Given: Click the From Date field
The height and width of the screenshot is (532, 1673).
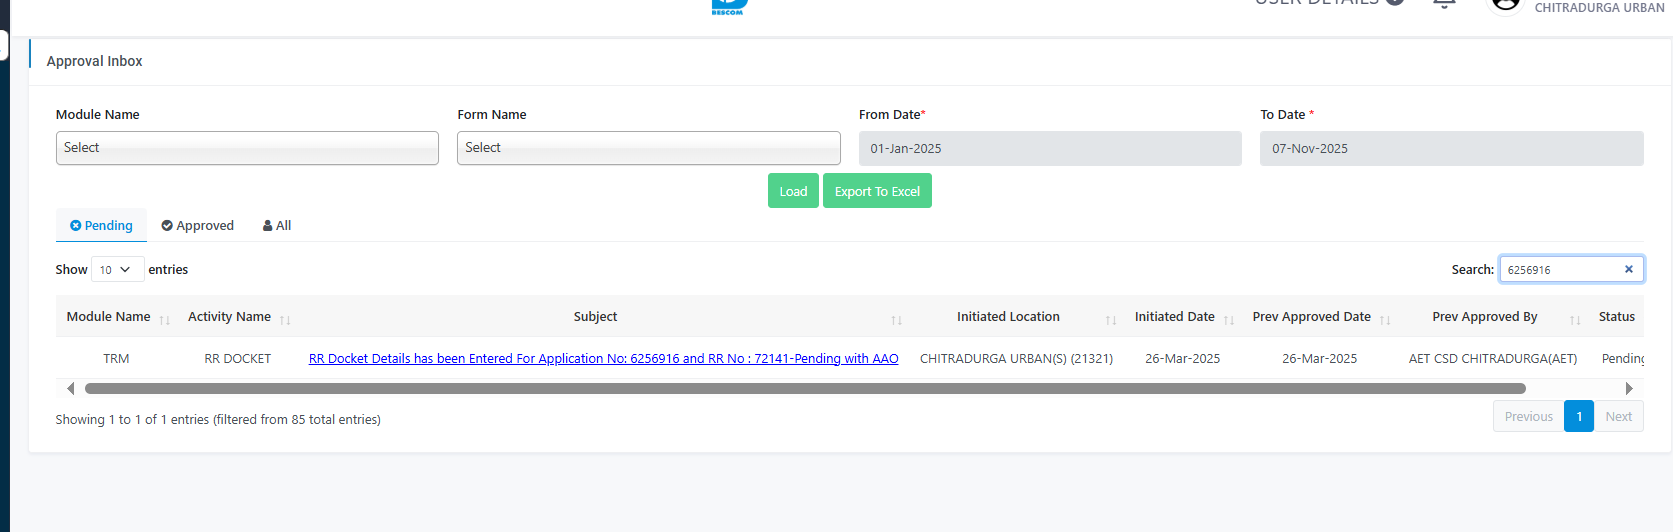Looking at the screenshot, I should 1050,148.
